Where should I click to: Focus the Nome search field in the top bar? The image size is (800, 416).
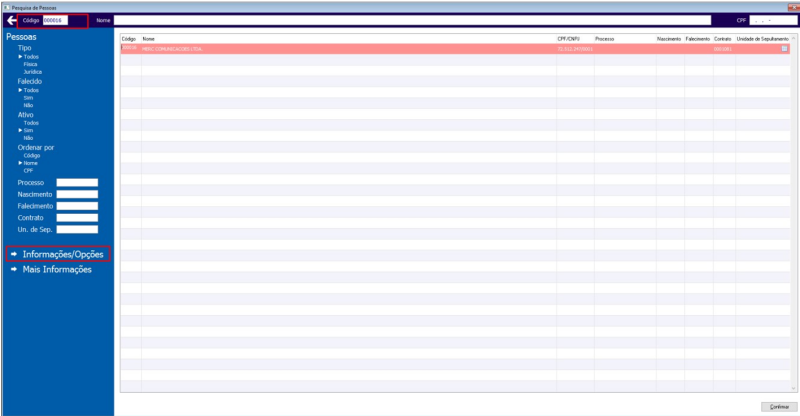412,20
